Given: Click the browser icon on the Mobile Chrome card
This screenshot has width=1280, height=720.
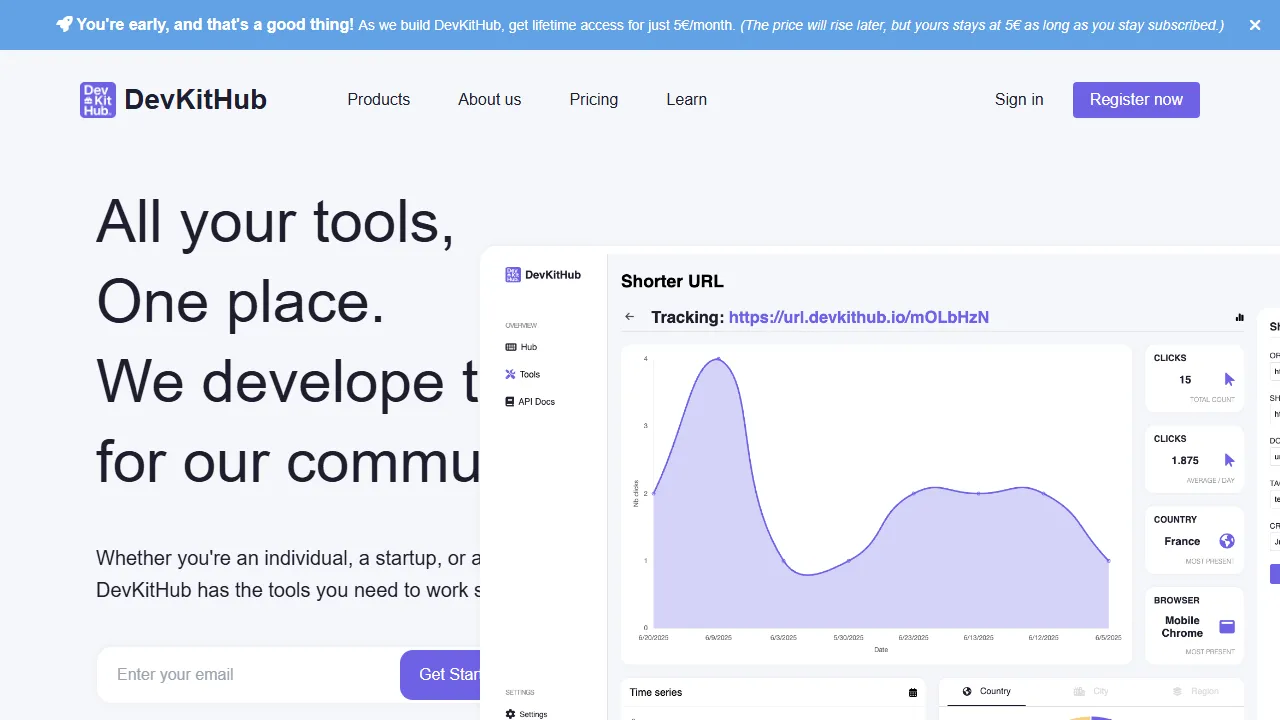Looking at the screenshot, I should (1227, 625).
